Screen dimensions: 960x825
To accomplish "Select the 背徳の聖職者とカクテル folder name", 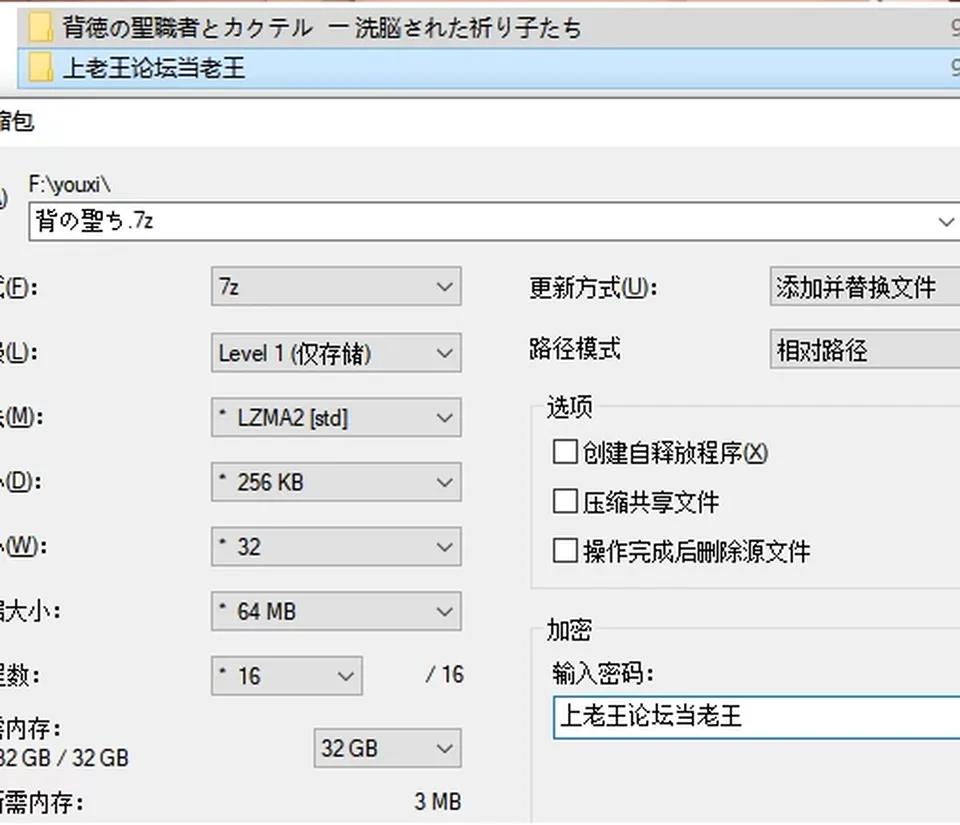I will pyautogui.click(x=322, y=28).
